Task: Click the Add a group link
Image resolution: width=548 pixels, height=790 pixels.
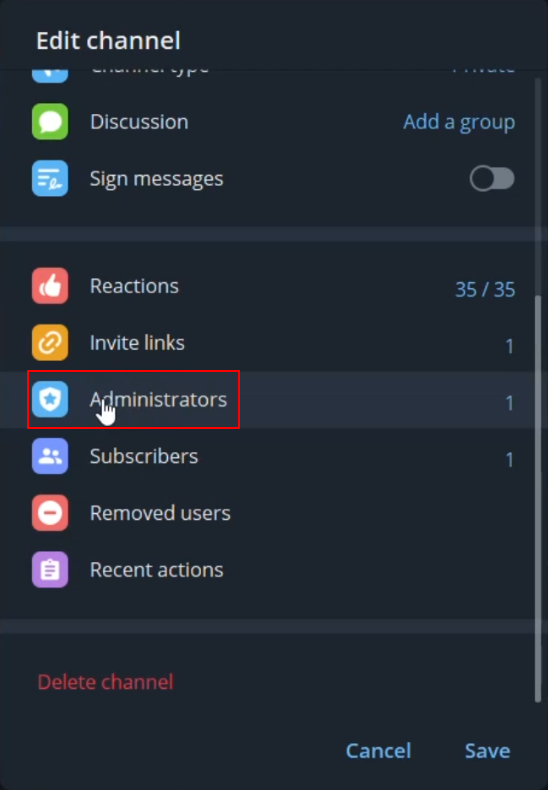Action: [x=459, y=122]
